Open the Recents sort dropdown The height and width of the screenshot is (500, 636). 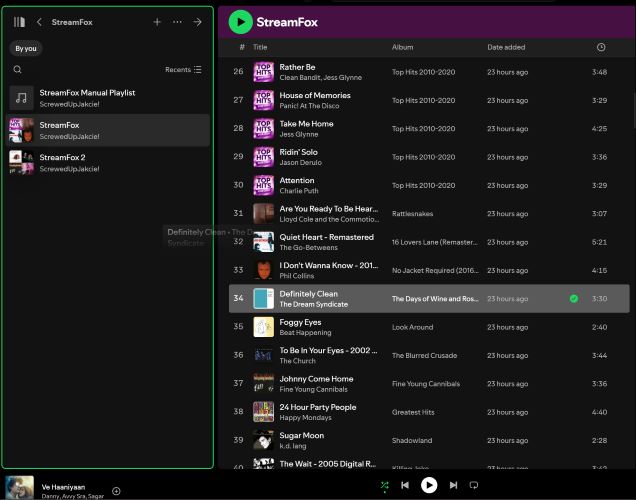pyautogui.click(x=183, y=69)
